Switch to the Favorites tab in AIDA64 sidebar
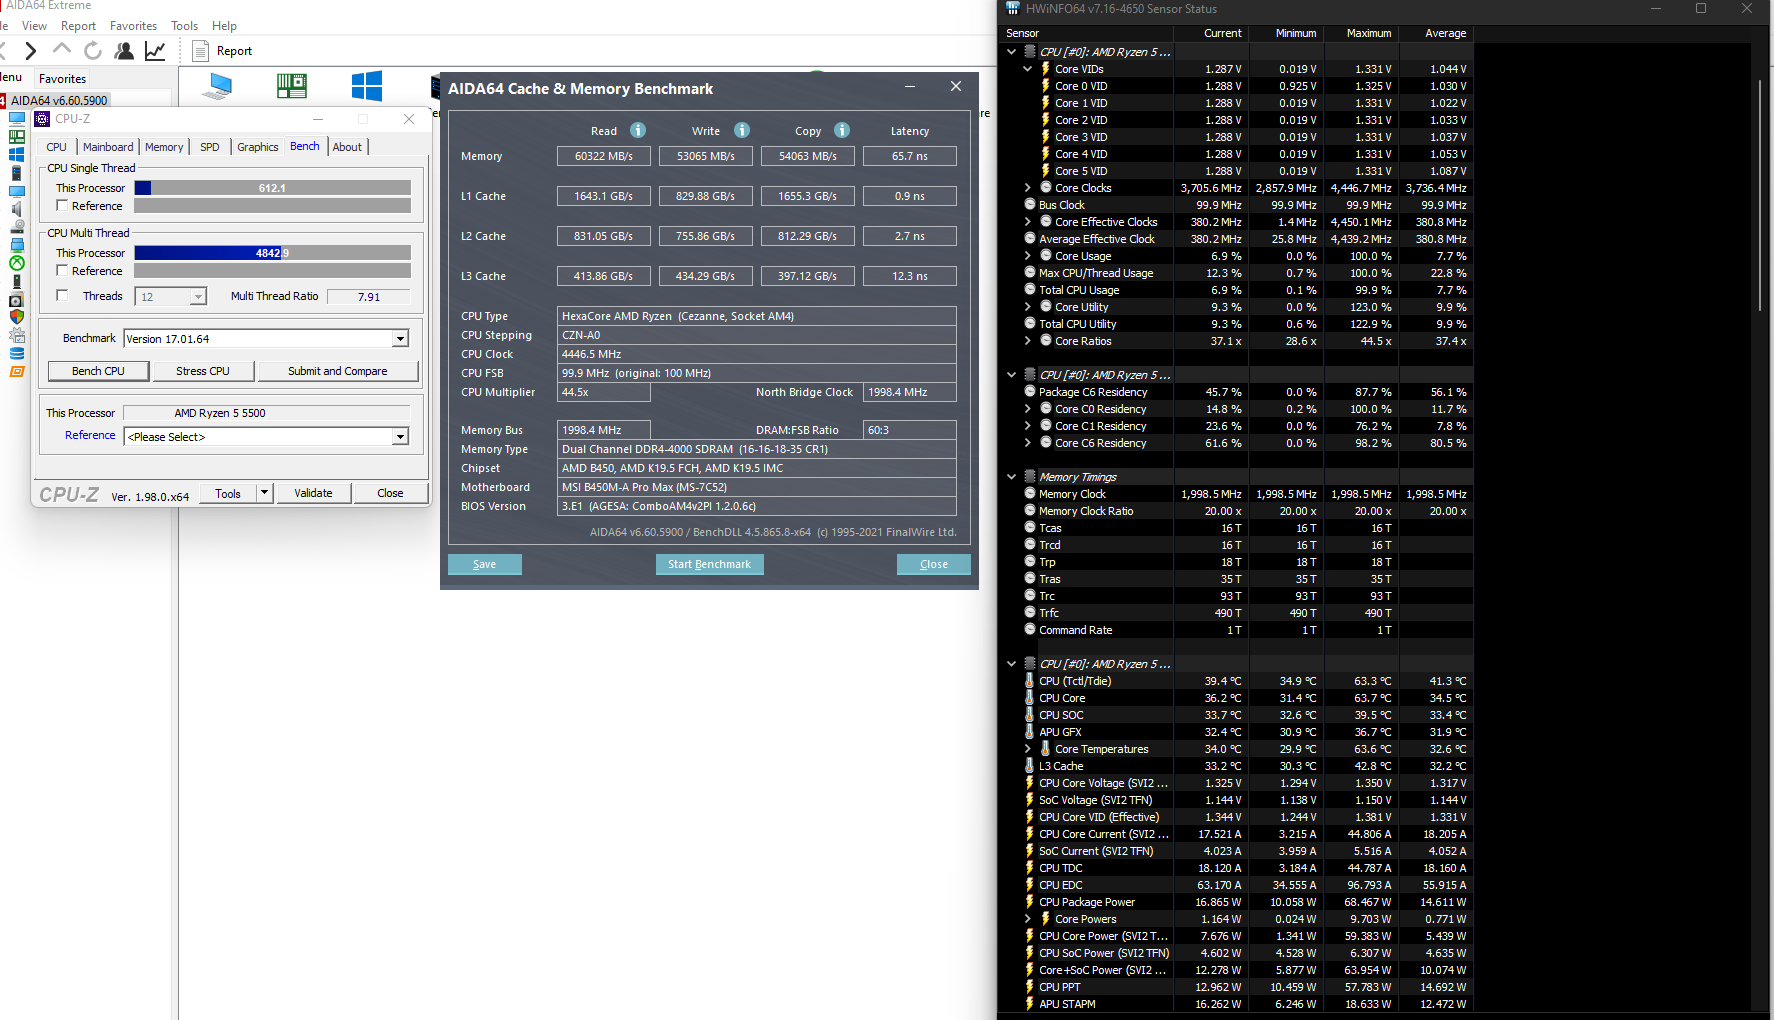The width and height of the screenshot is (1774, 1020). [62, 79]
